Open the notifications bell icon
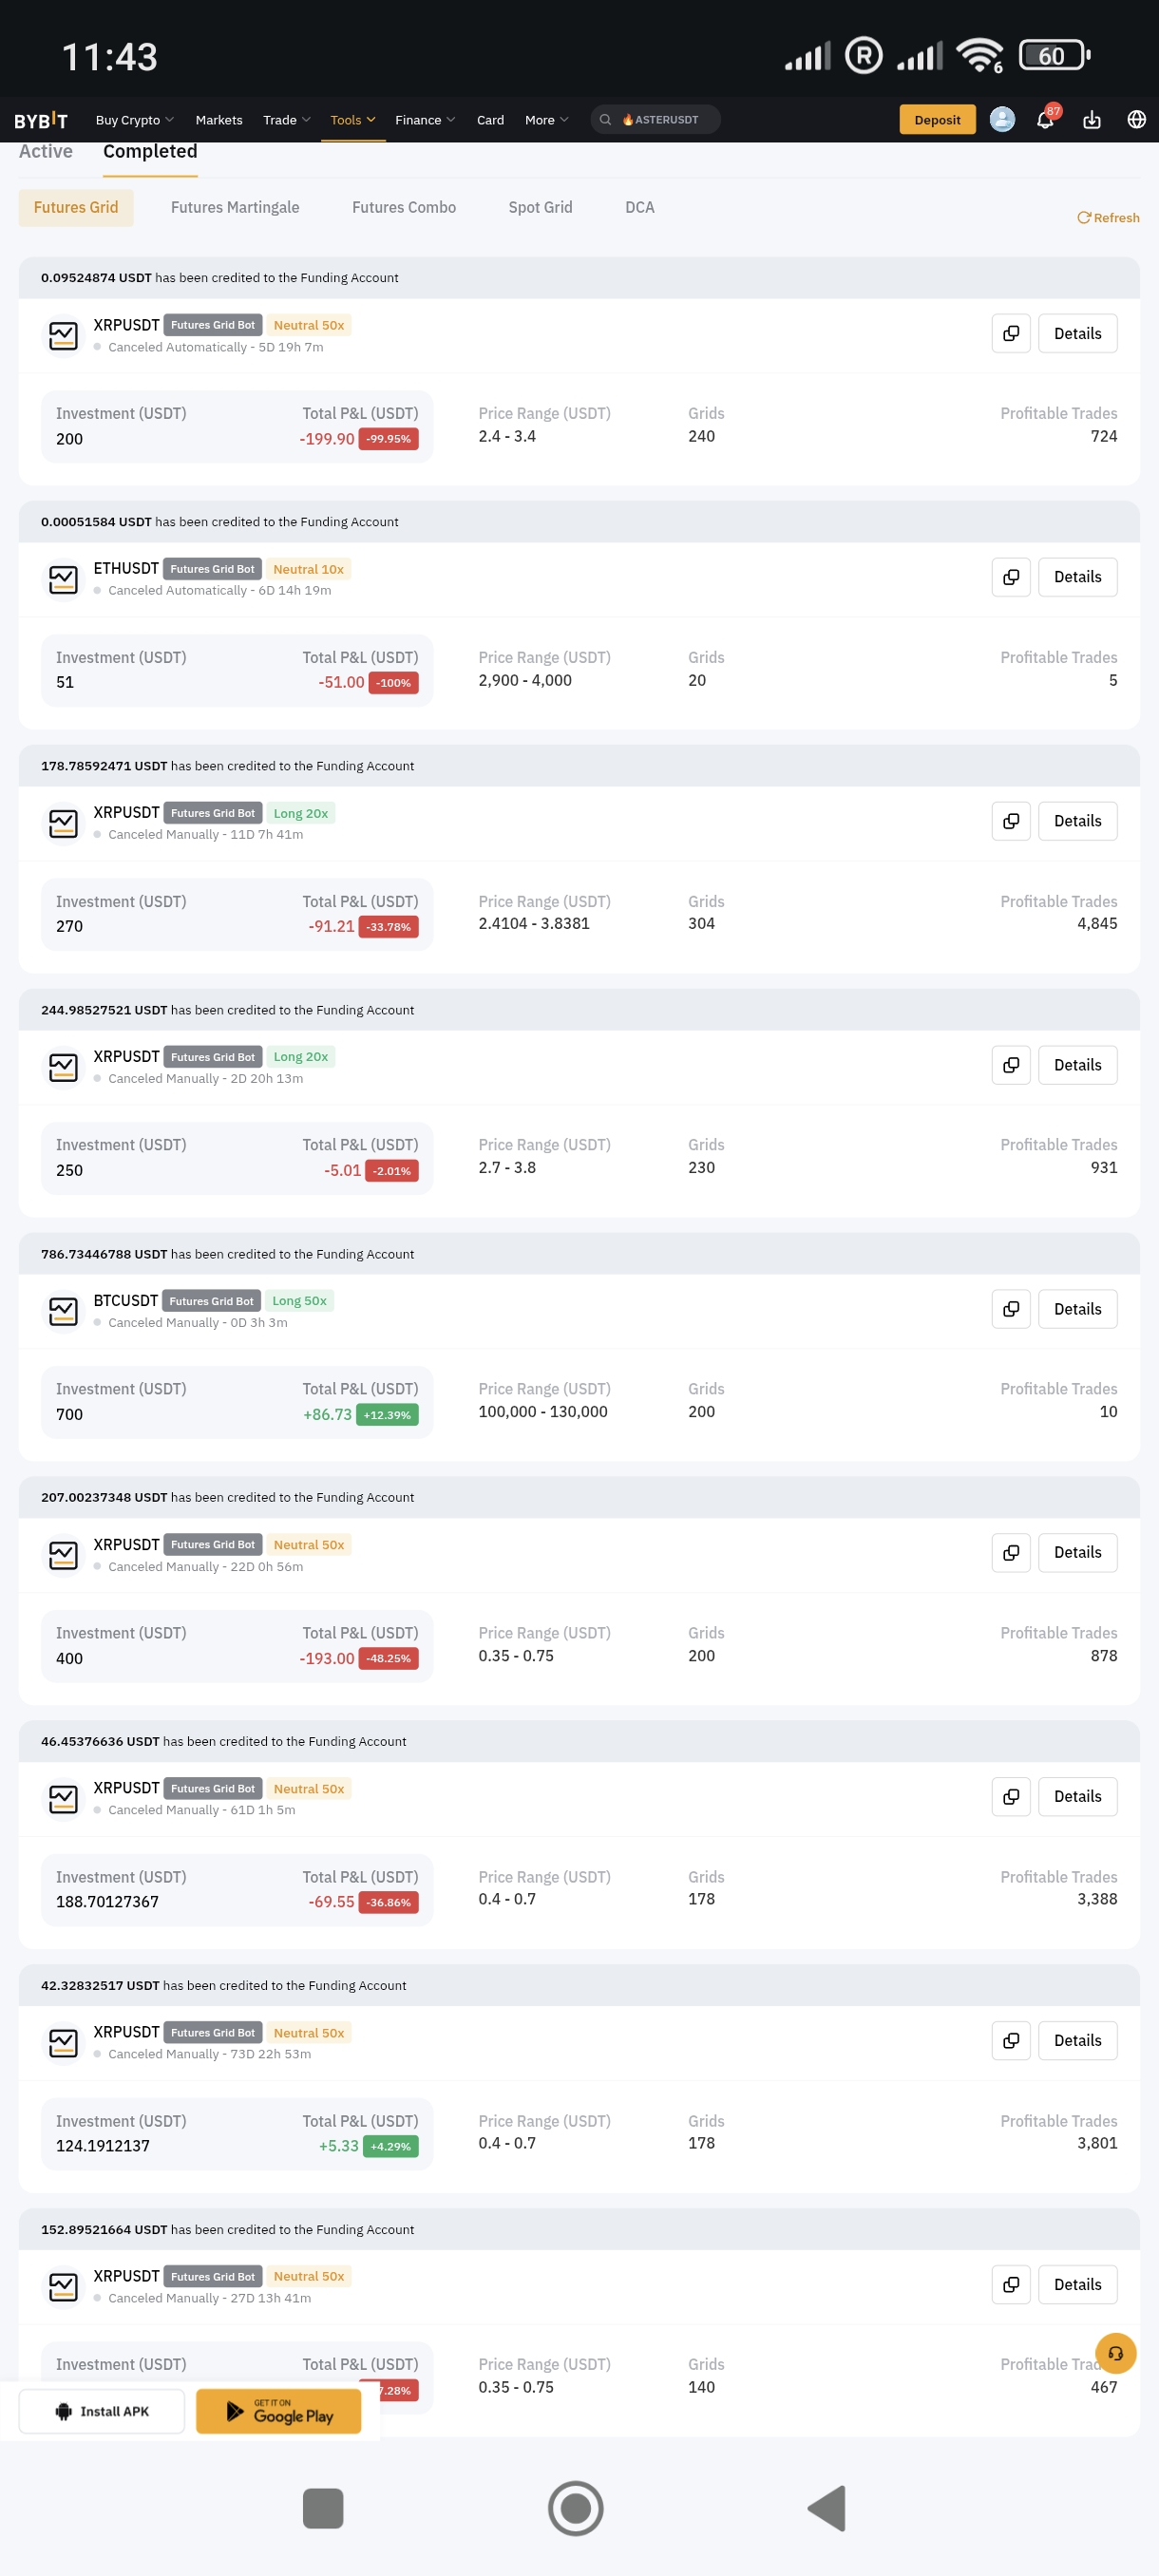The height and width of the screenshot is (2576, 1159). [x=1045, y=120]
